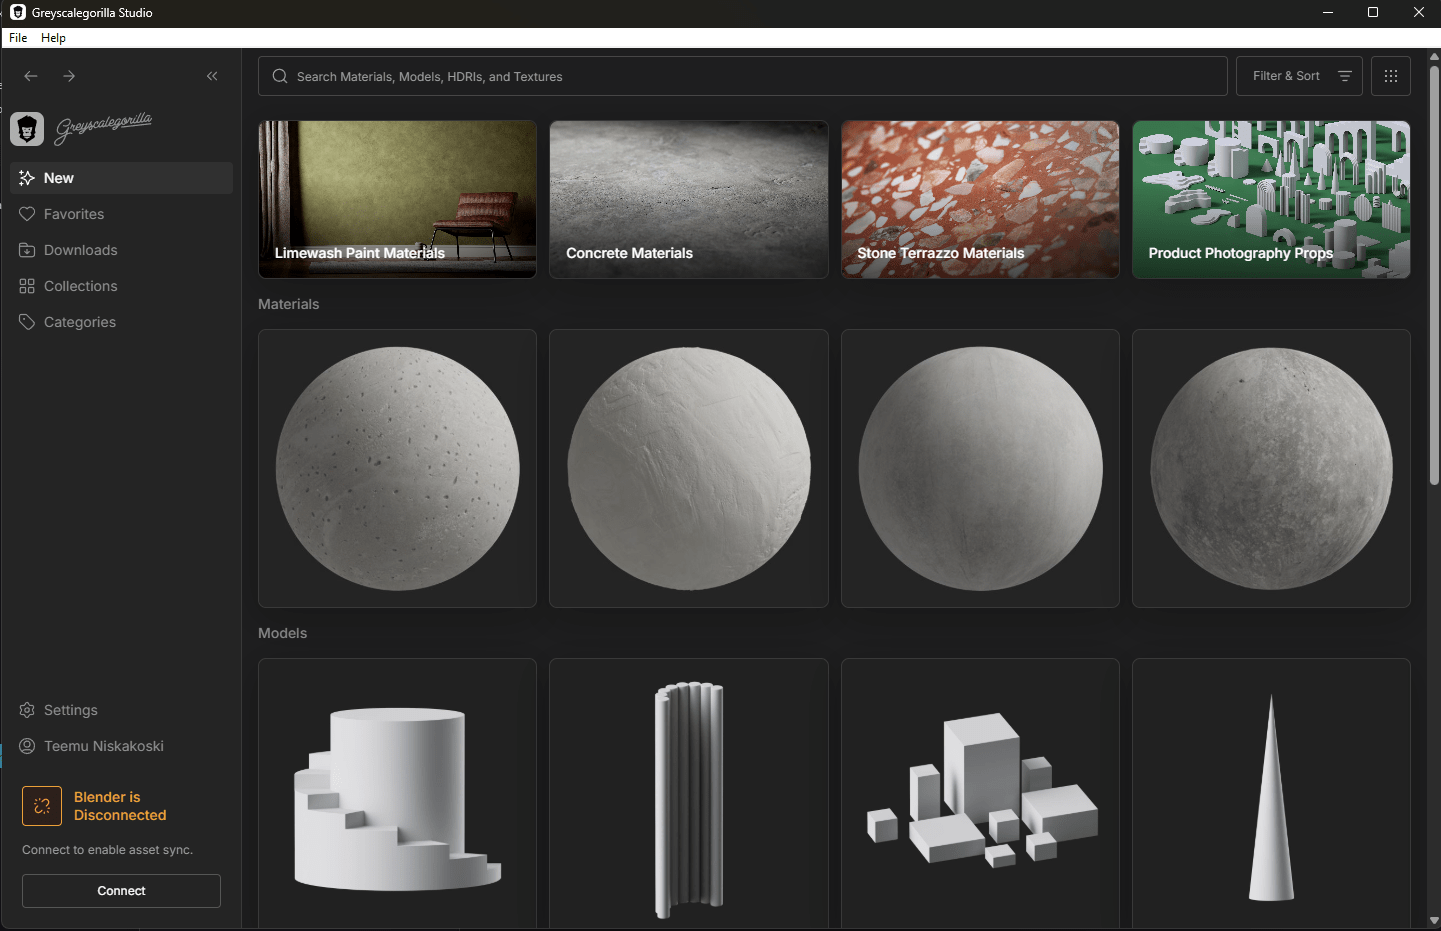
Task: Click the Materials section heading
Action: 289,304
